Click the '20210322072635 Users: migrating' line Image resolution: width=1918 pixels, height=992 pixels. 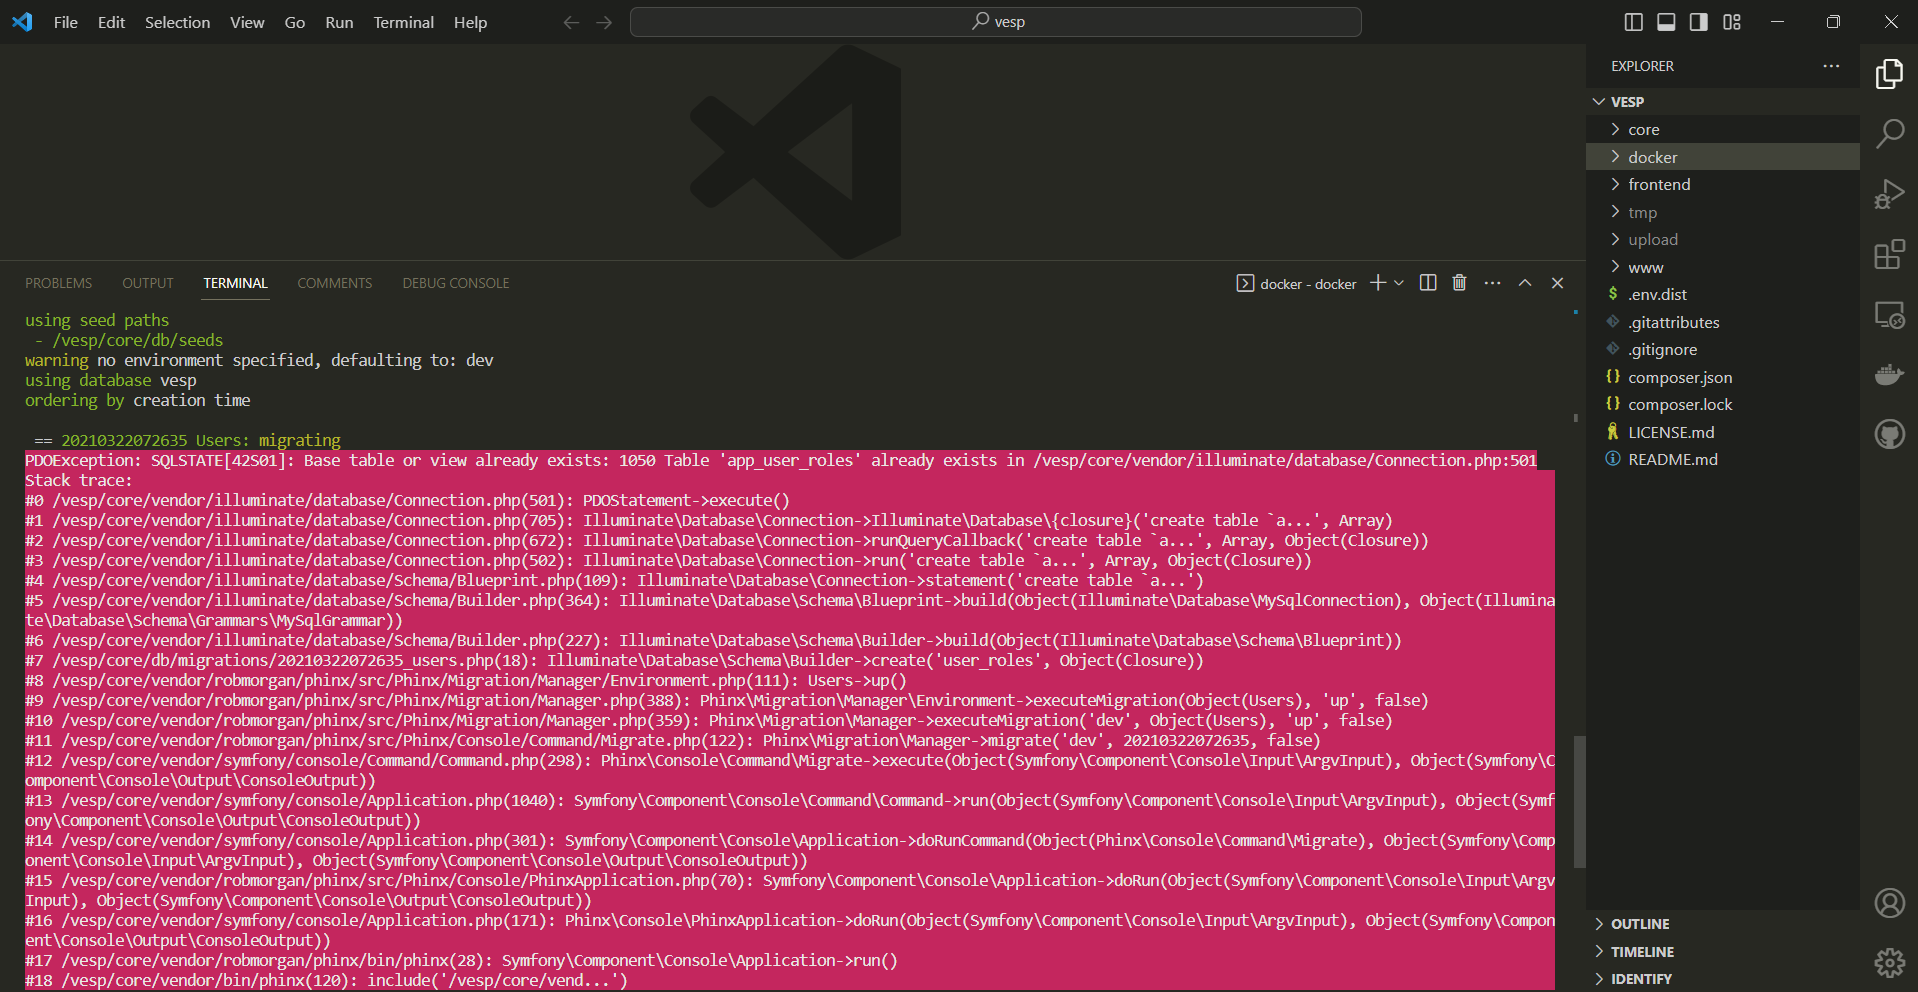coord(201,440)
